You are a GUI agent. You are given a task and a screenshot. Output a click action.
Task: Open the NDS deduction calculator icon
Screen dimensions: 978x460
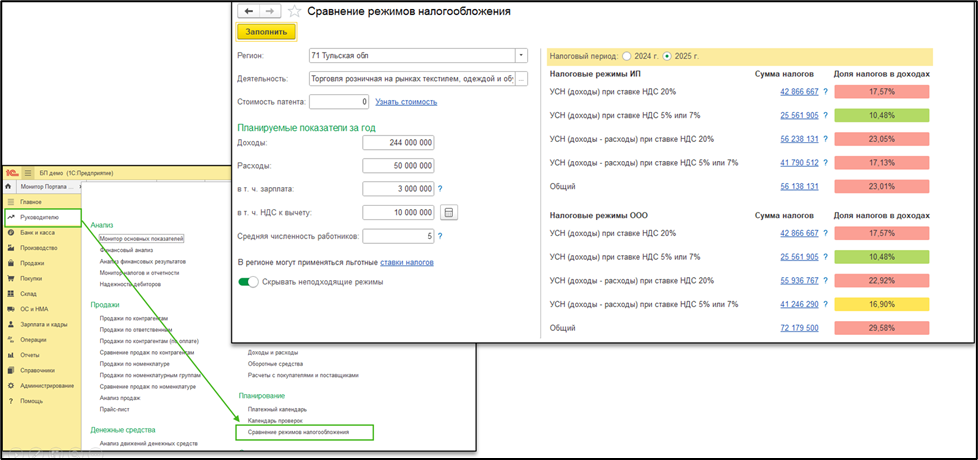click(448, 213)
